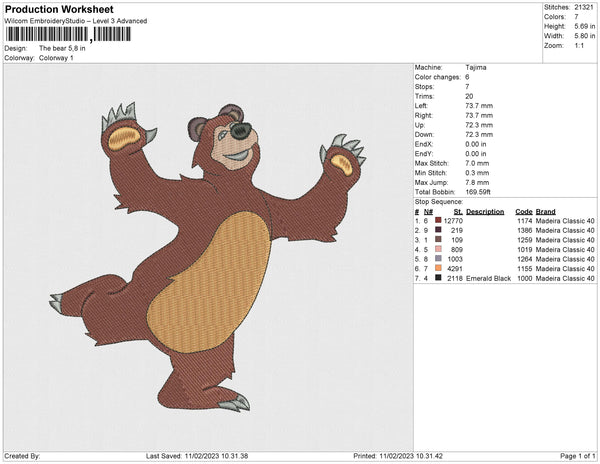
Task: Click the Machine value 'Tajima'
Action: tap(476, 67)
